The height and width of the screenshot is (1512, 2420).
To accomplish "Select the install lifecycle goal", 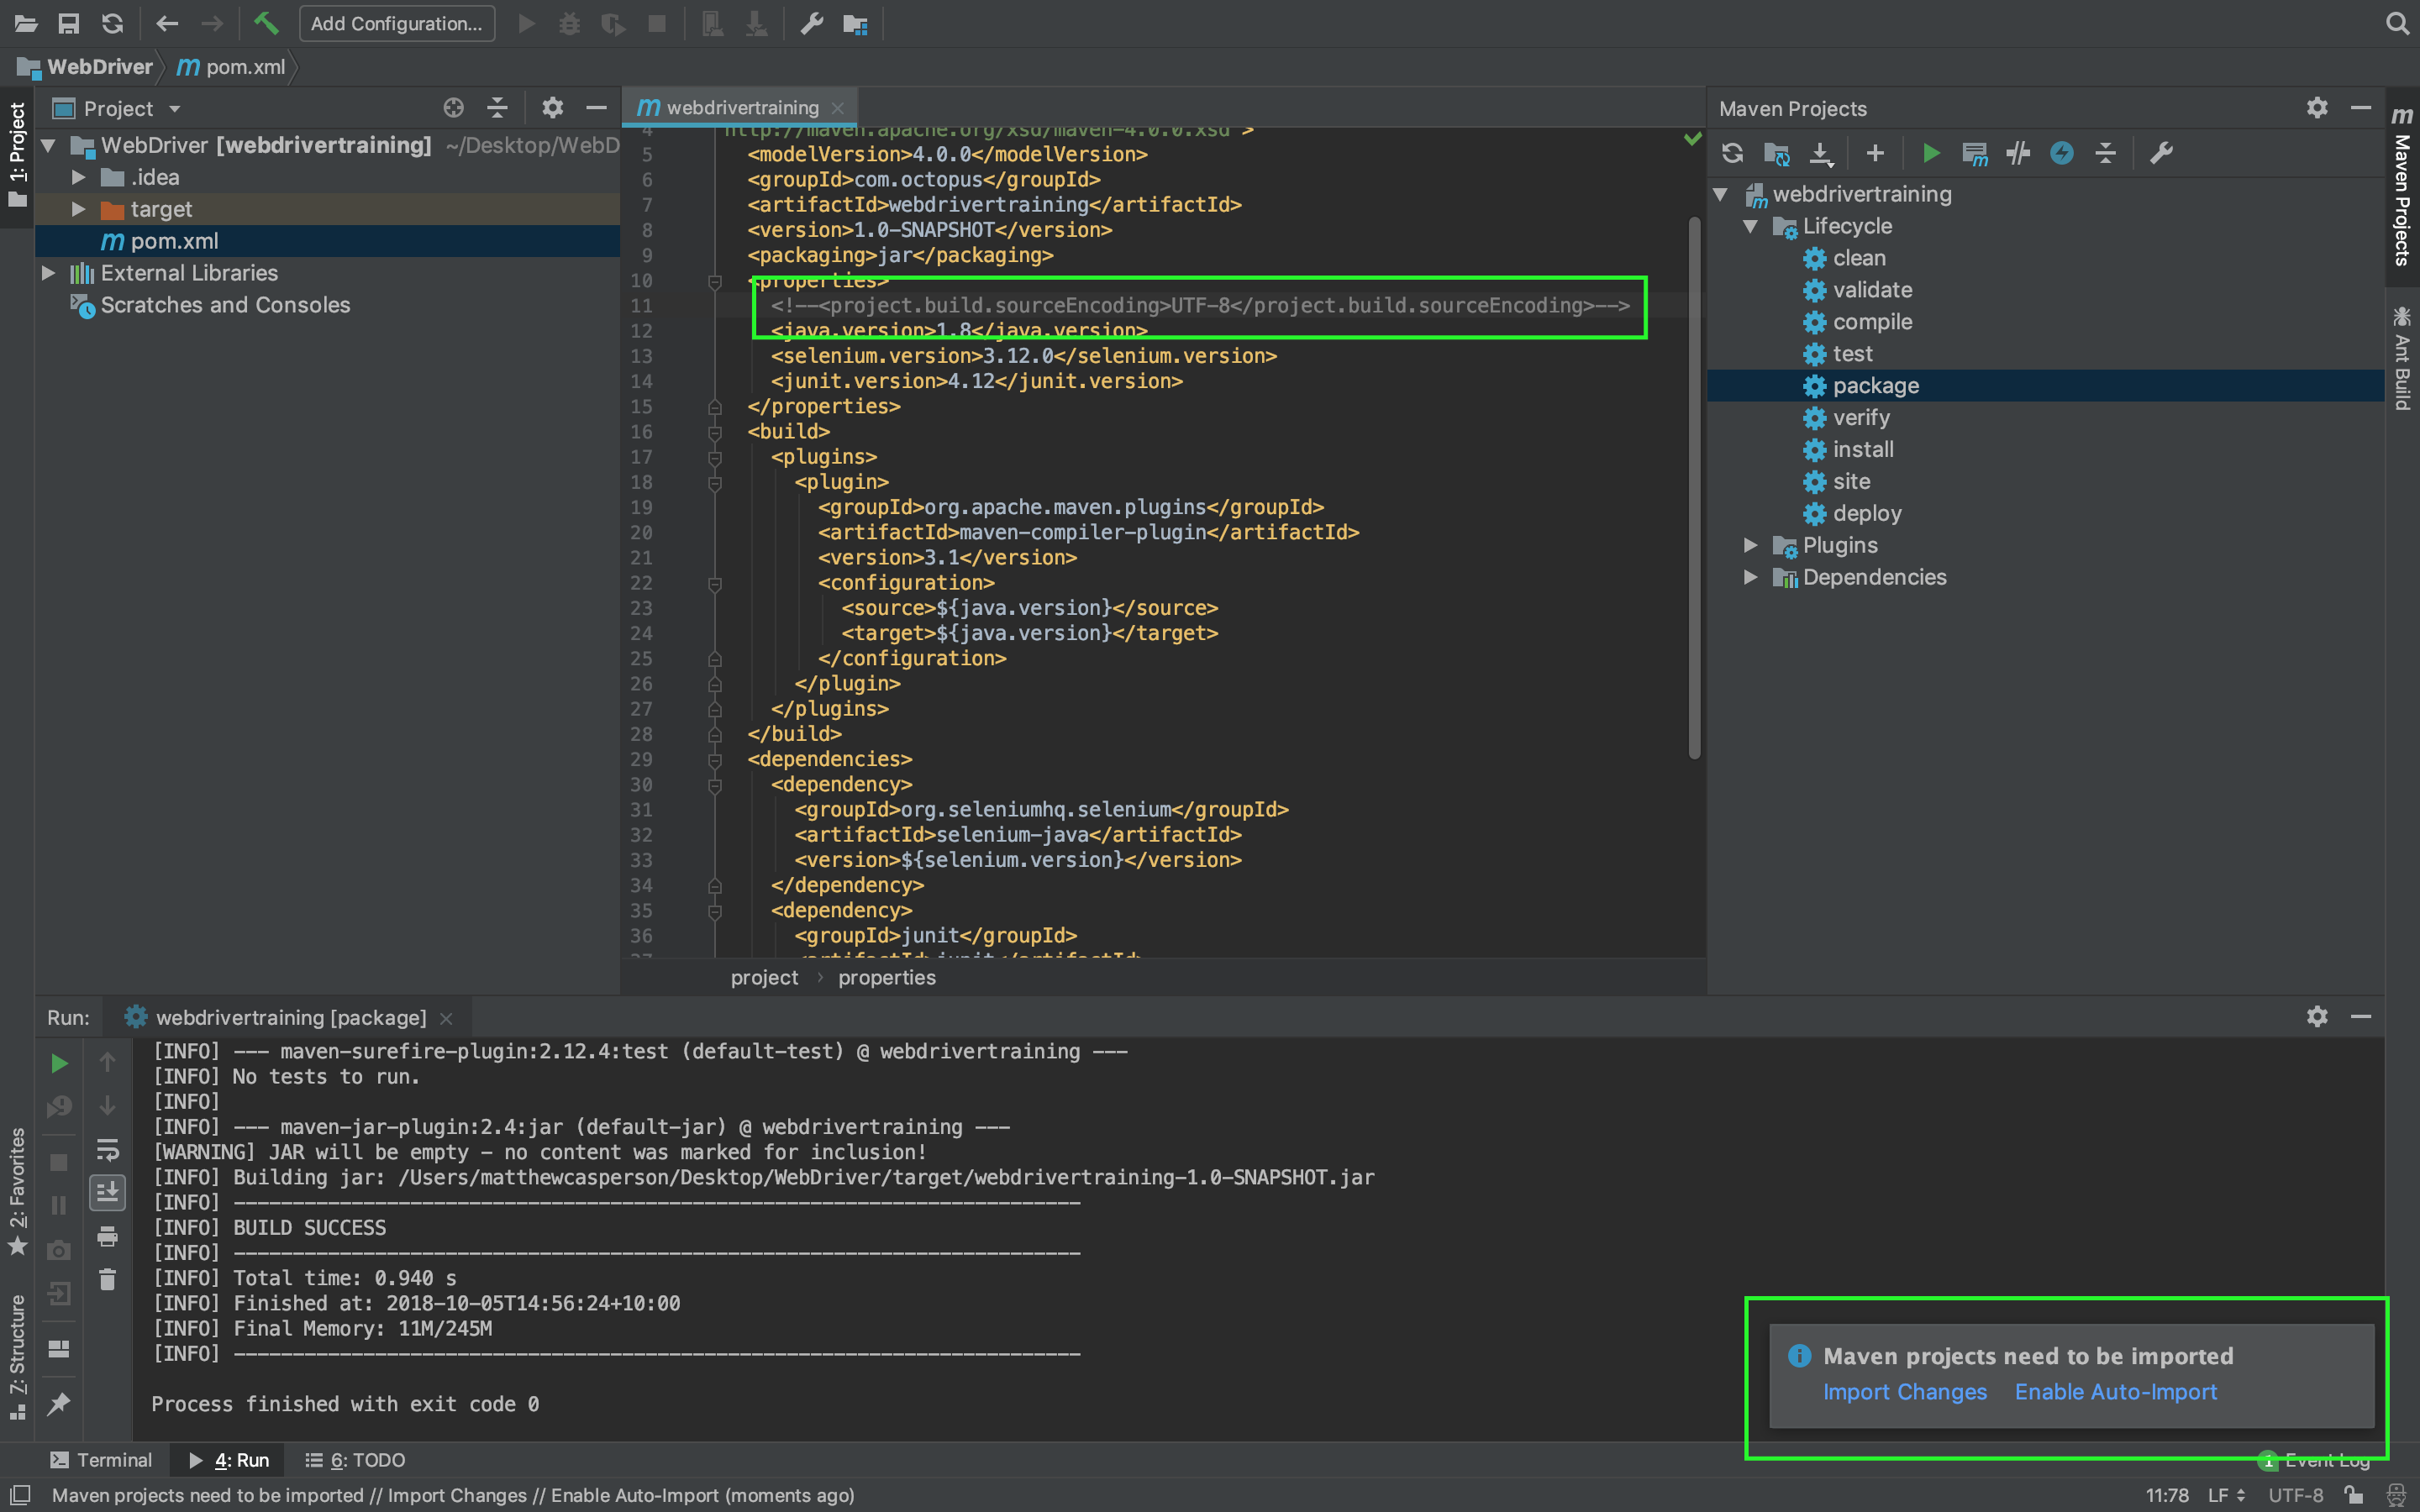I will (1862, 449).
